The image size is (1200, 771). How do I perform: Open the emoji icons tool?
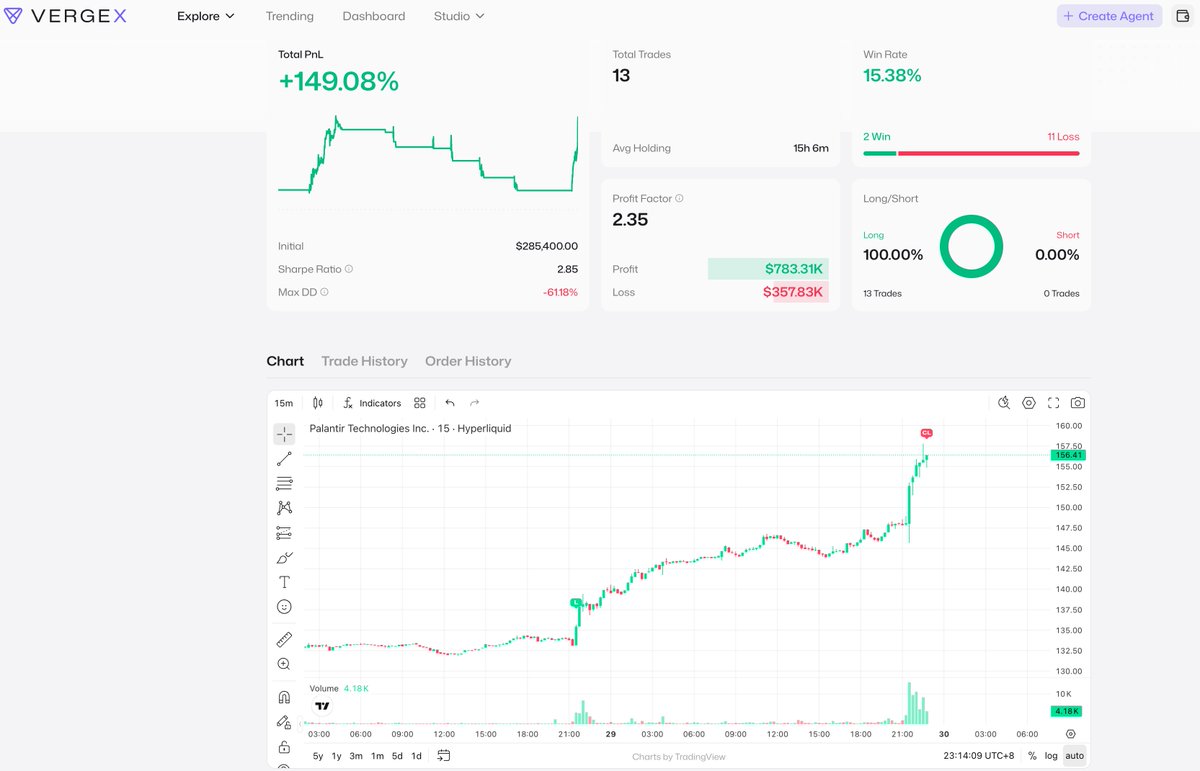pyautogui.click(x=284, y=607)
